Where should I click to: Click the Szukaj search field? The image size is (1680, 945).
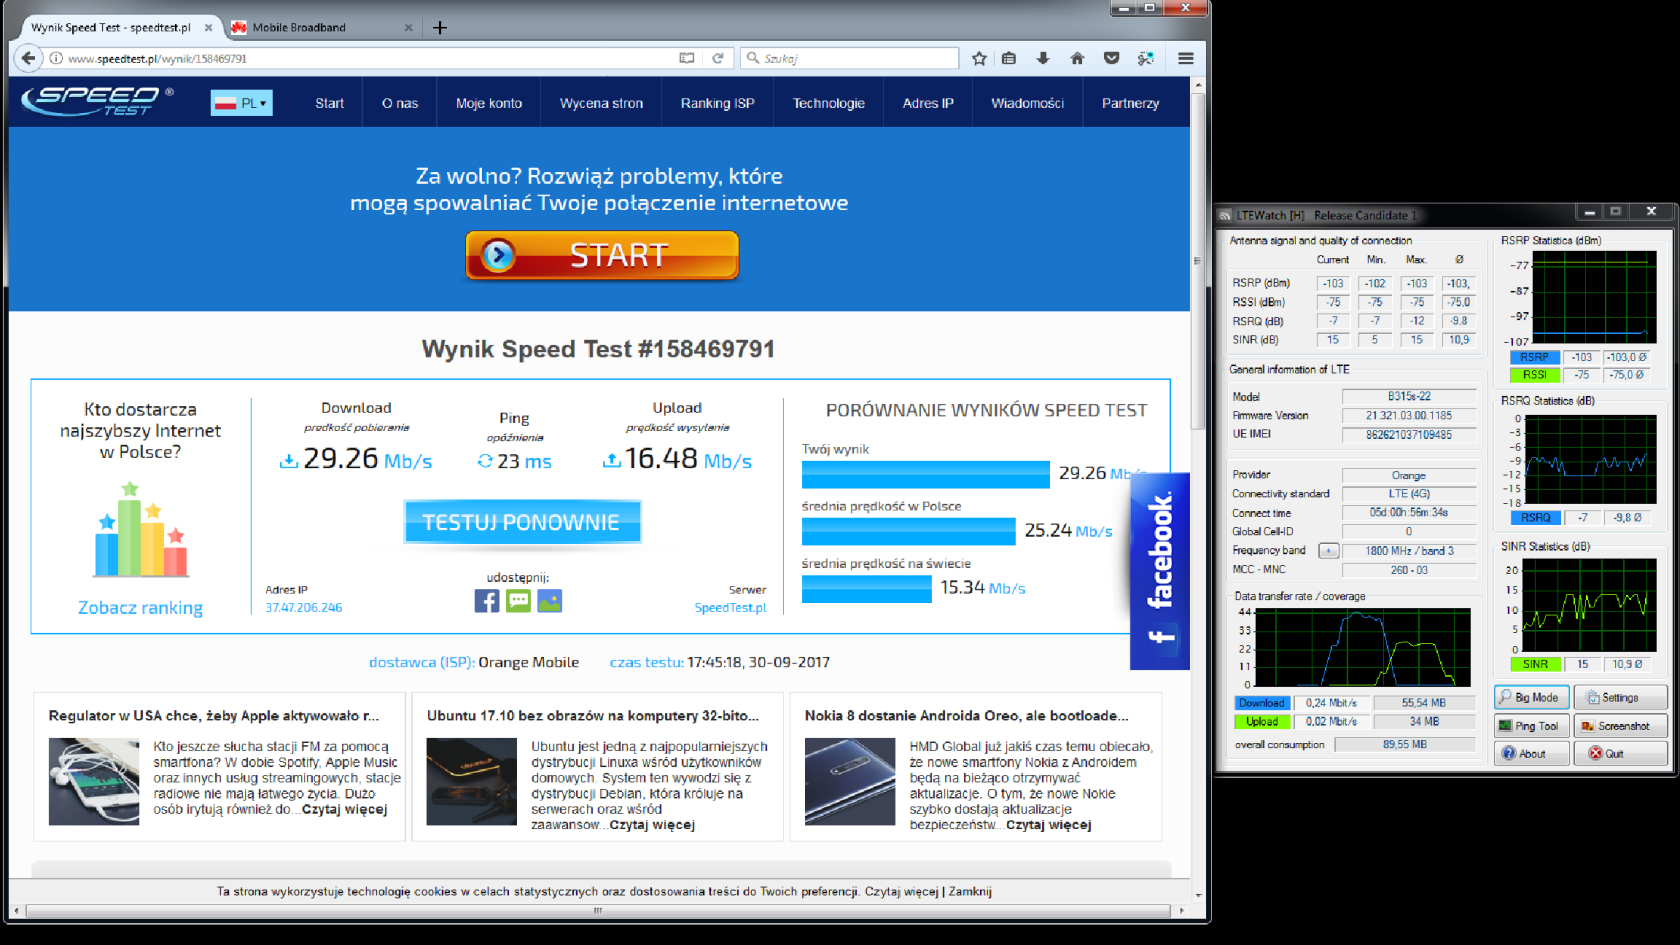[x=850, y=58]
